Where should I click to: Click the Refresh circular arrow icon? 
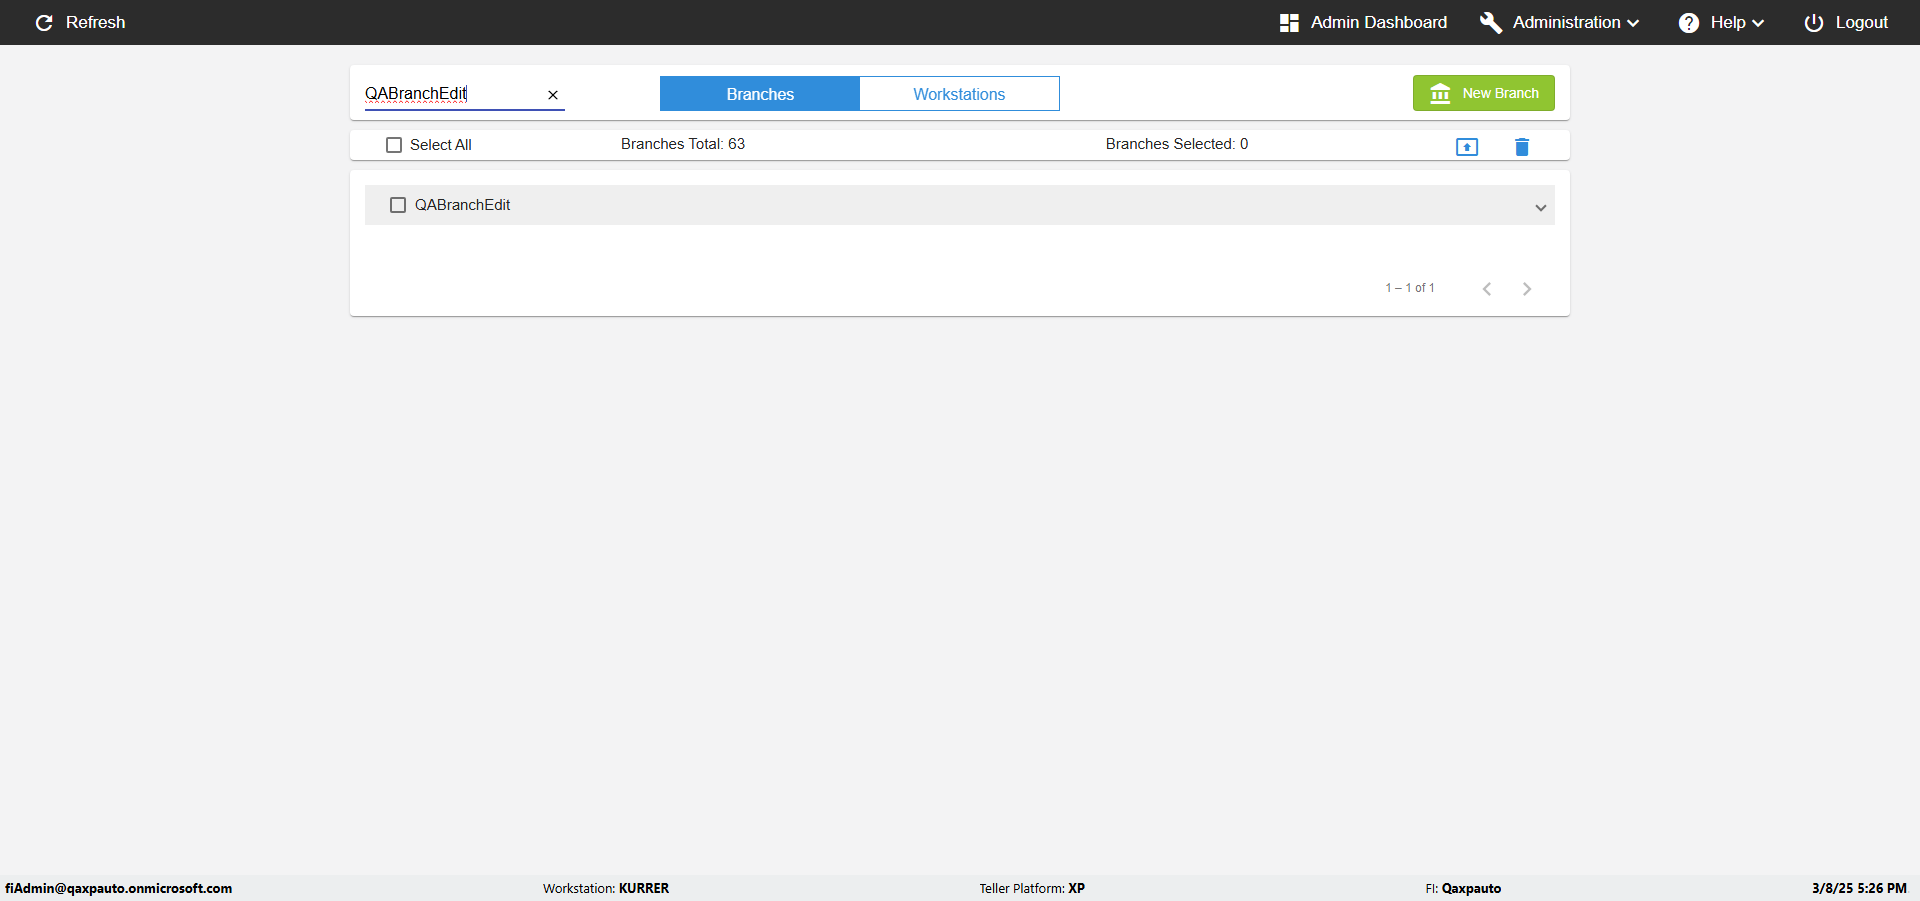(44, 23)
